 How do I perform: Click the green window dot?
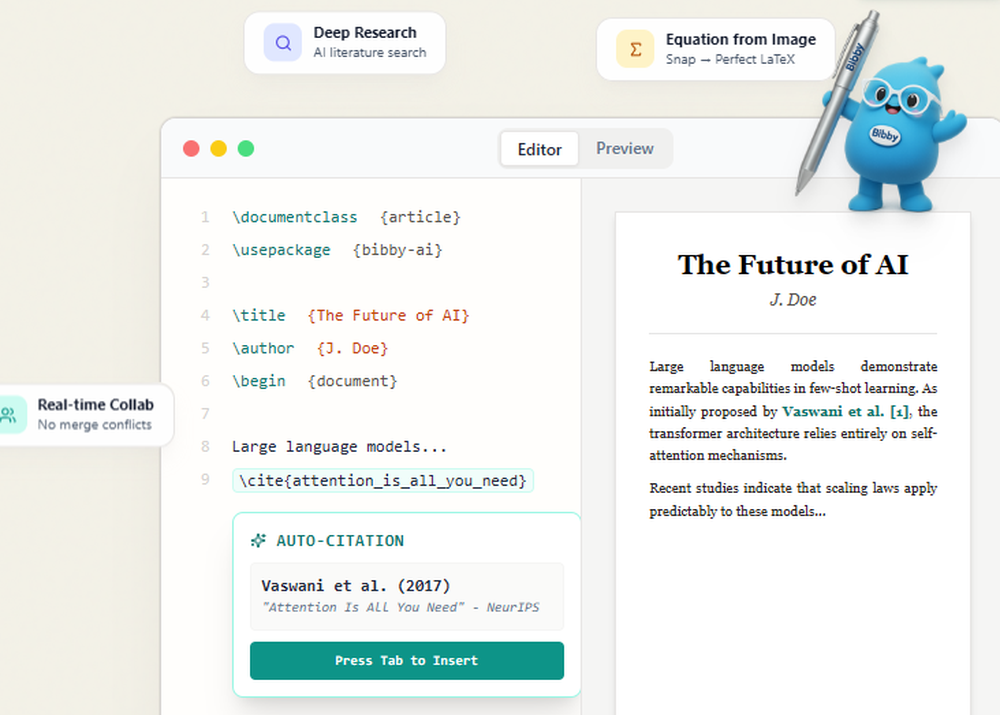246,149
